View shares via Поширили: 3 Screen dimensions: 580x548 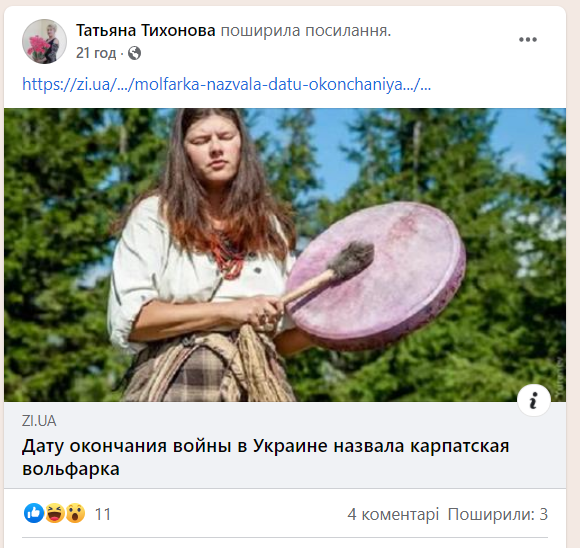click(x=498, y=514)
